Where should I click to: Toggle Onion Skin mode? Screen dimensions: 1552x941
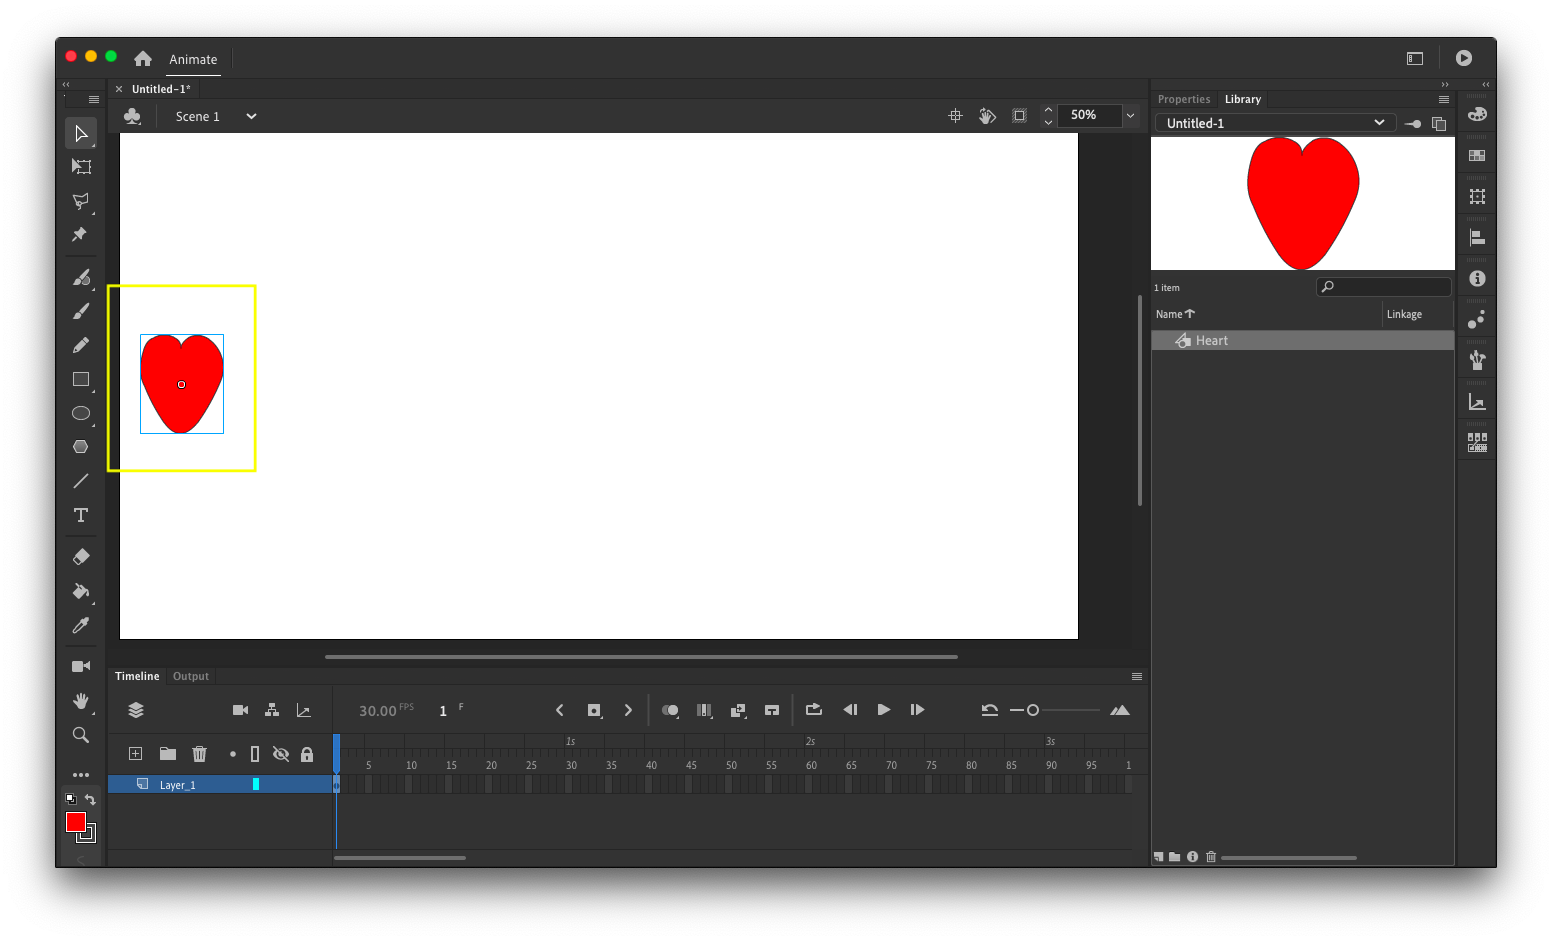point(670,710)
